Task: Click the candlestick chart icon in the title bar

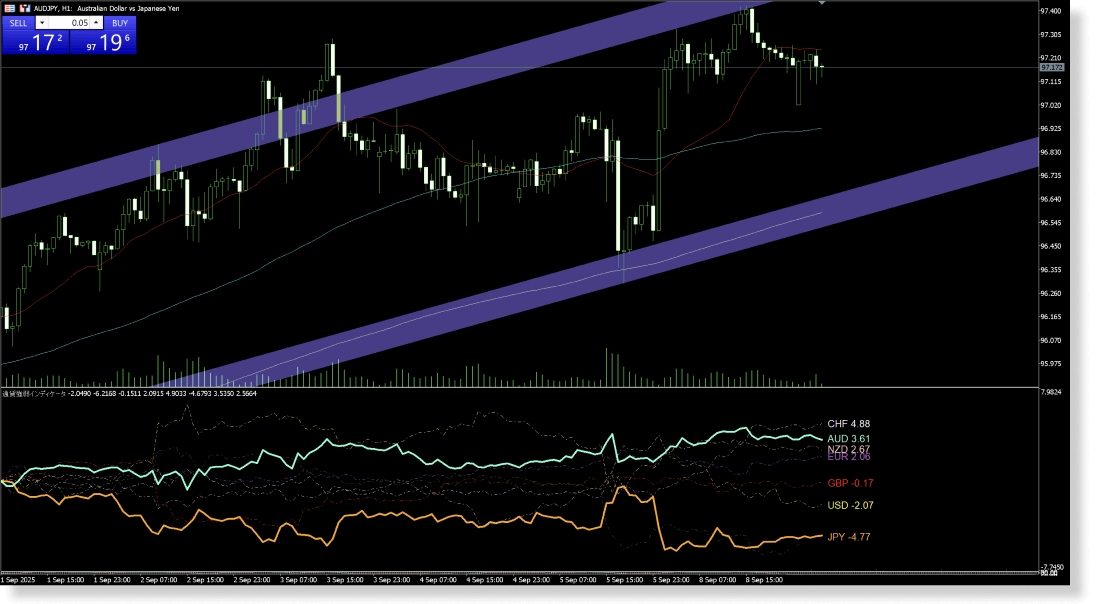Action: pos(25,8)
